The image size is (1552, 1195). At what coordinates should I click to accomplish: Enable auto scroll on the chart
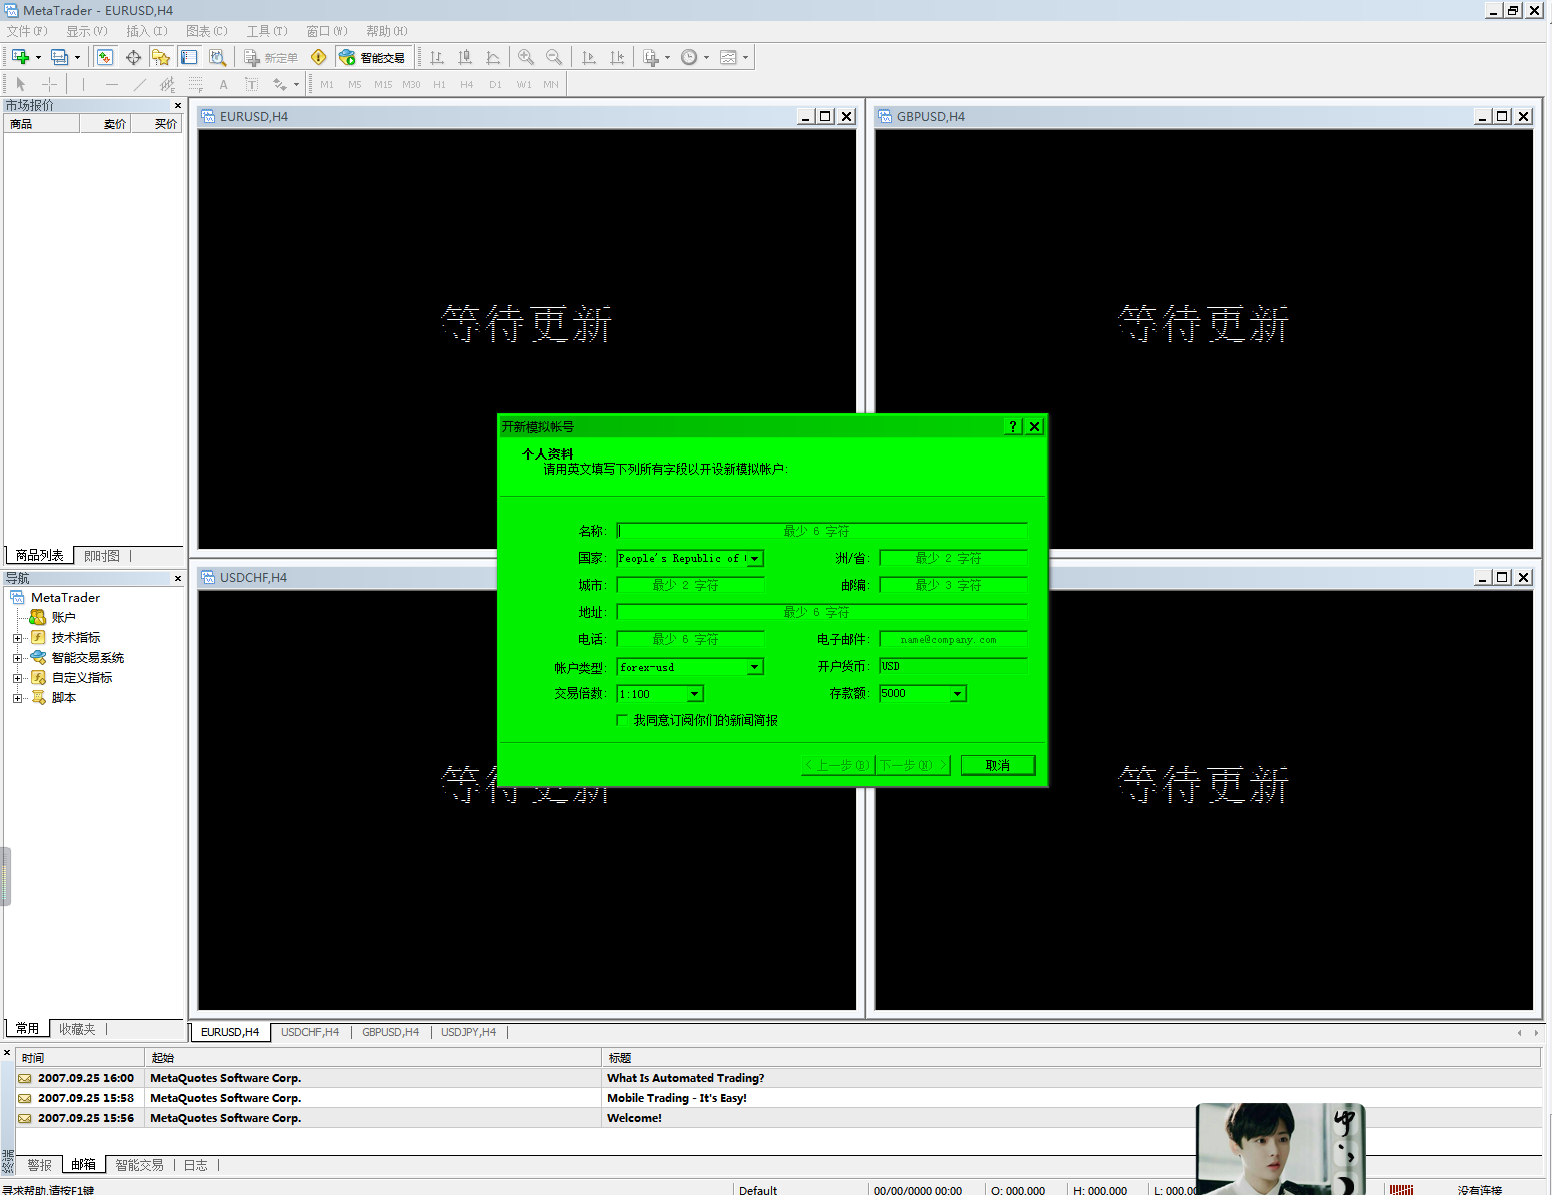pos(589,57)
